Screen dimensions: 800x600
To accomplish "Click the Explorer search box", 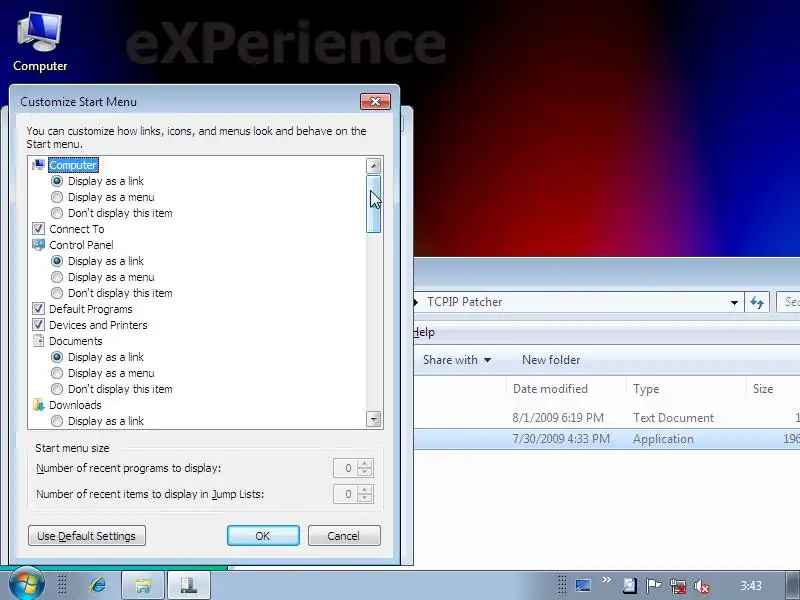I will (x=788, y=302).
